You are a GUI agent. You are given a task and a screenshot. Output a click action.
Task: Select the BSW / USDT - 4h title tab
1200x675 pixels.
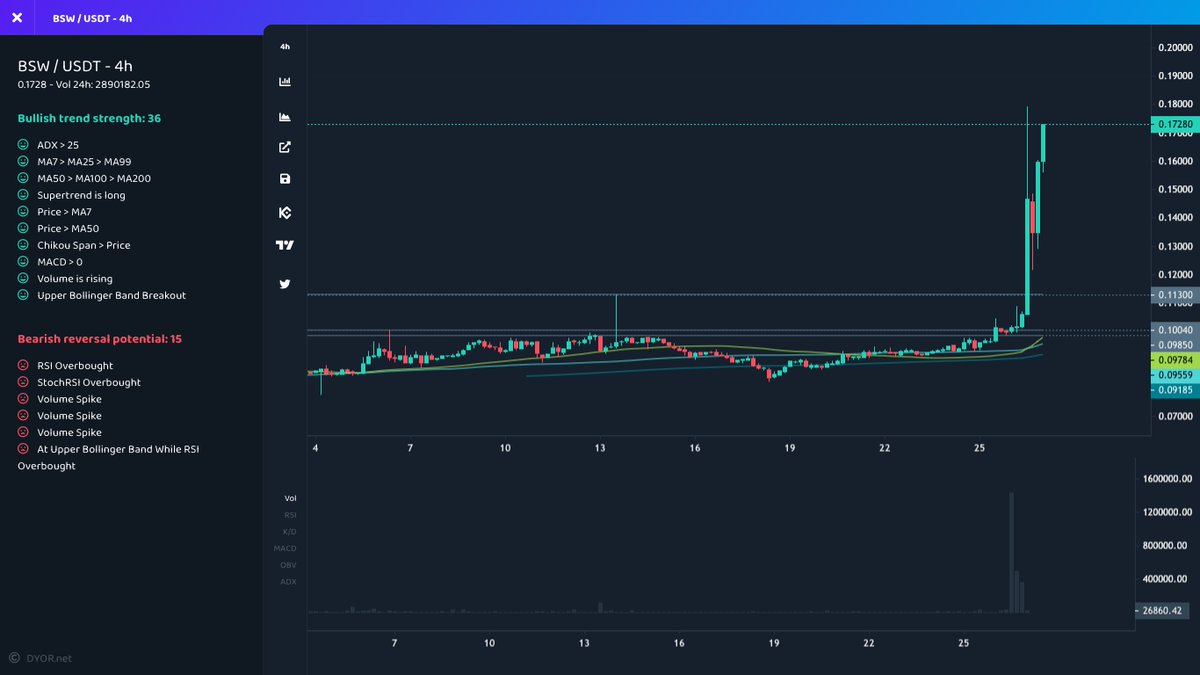[91, 18]
